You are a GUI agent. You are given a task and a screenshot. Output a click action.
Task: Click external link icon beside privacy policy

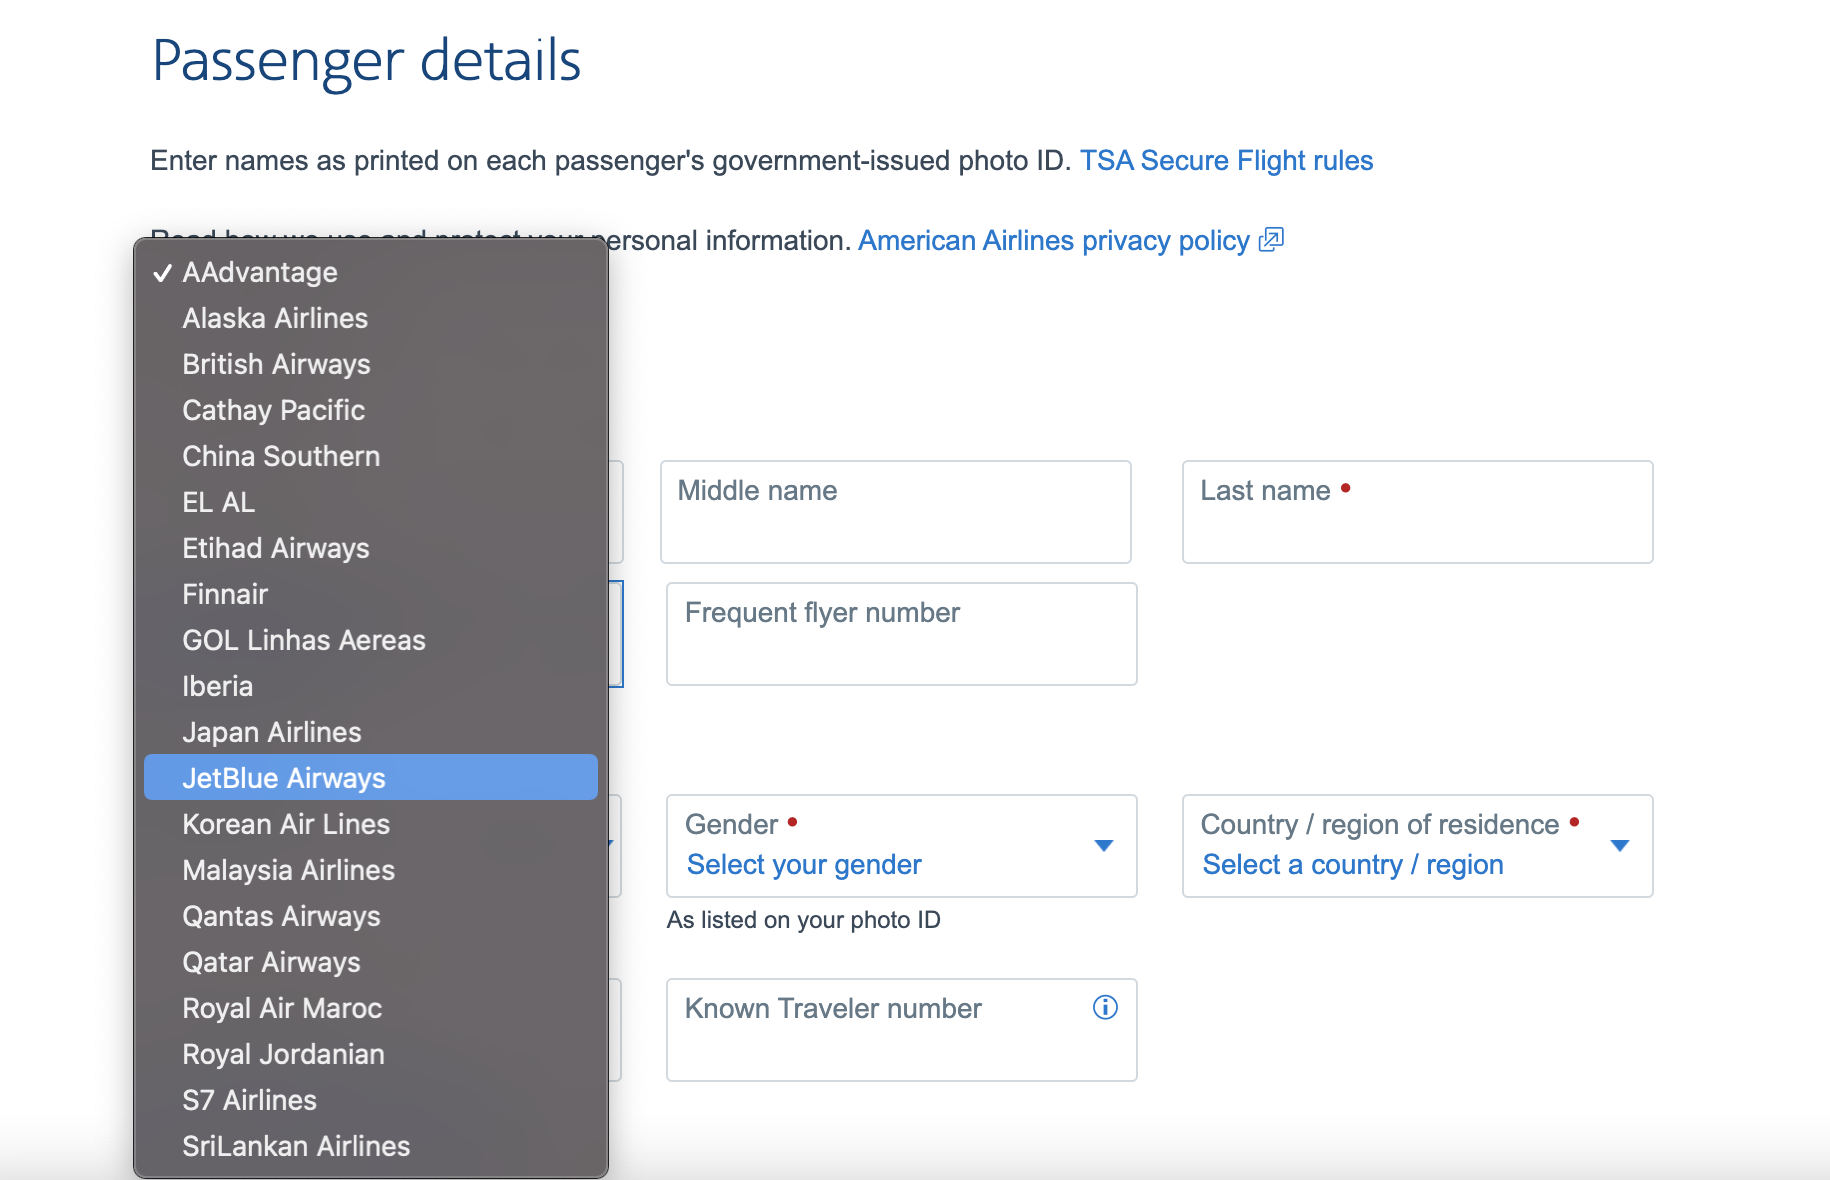coord(1271,240)
